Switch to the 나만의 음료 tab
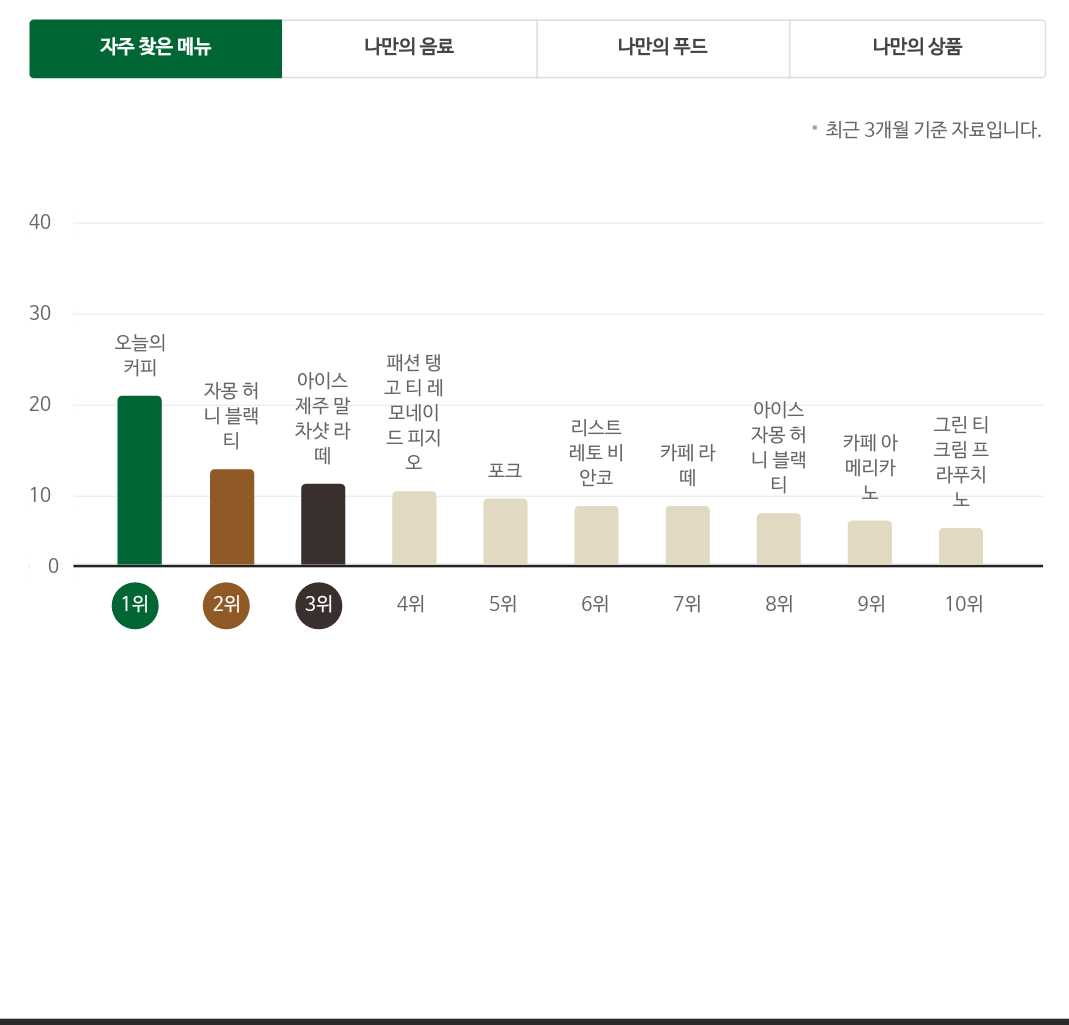Viewport: 1069px width, 1025px height. (409, 48)
